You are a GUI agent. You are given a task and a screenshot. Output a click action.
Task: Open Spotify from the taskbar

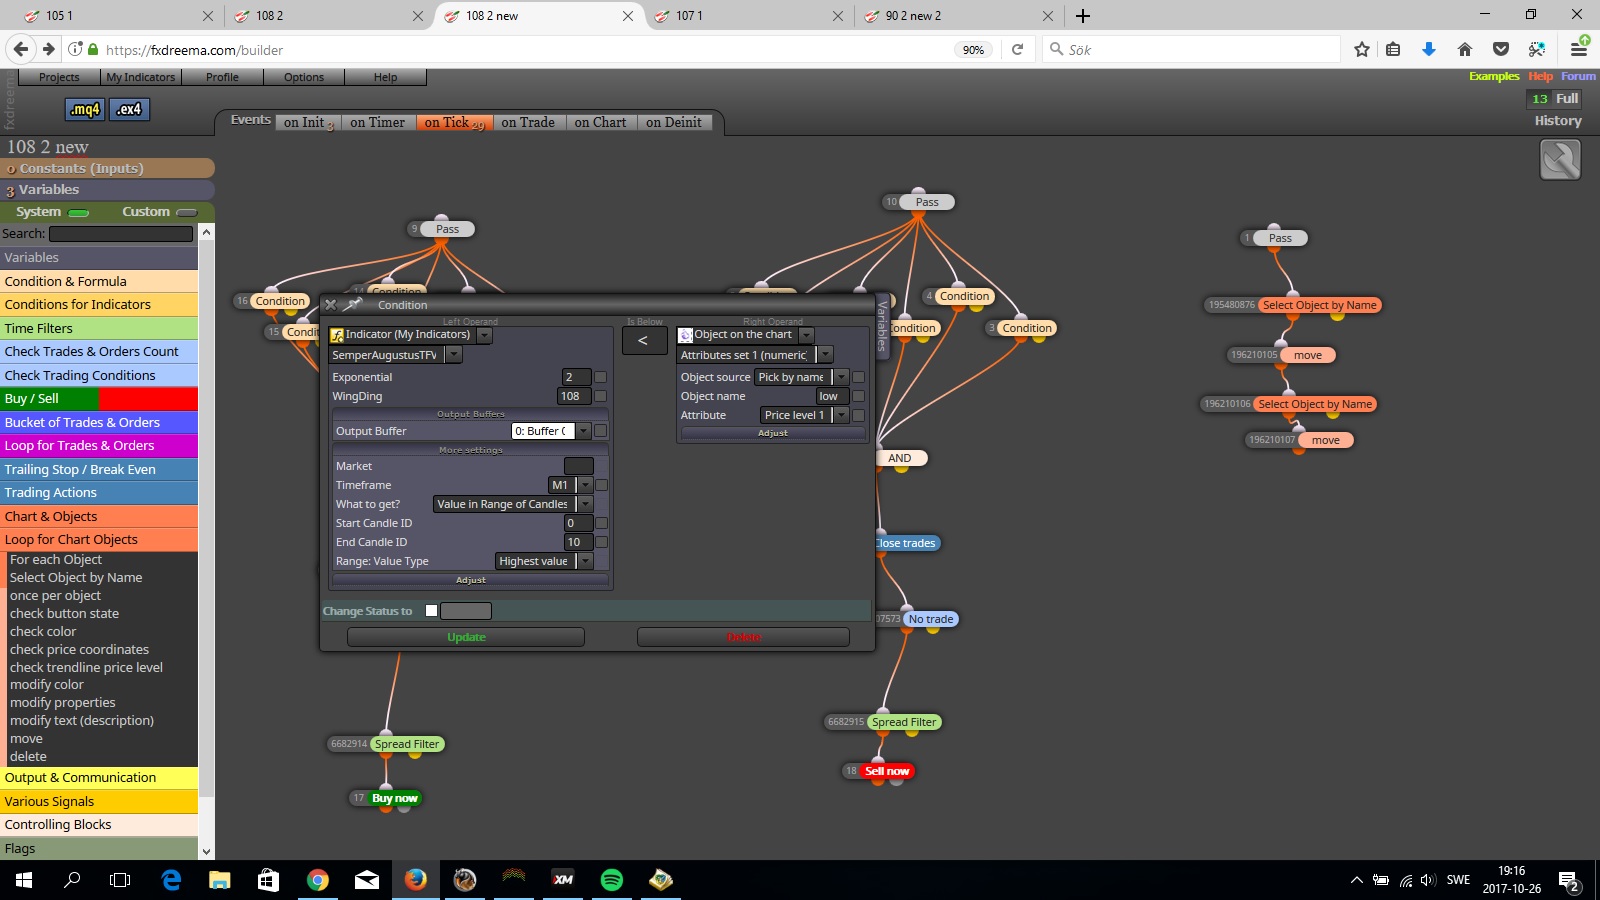[x=611, y=880]
